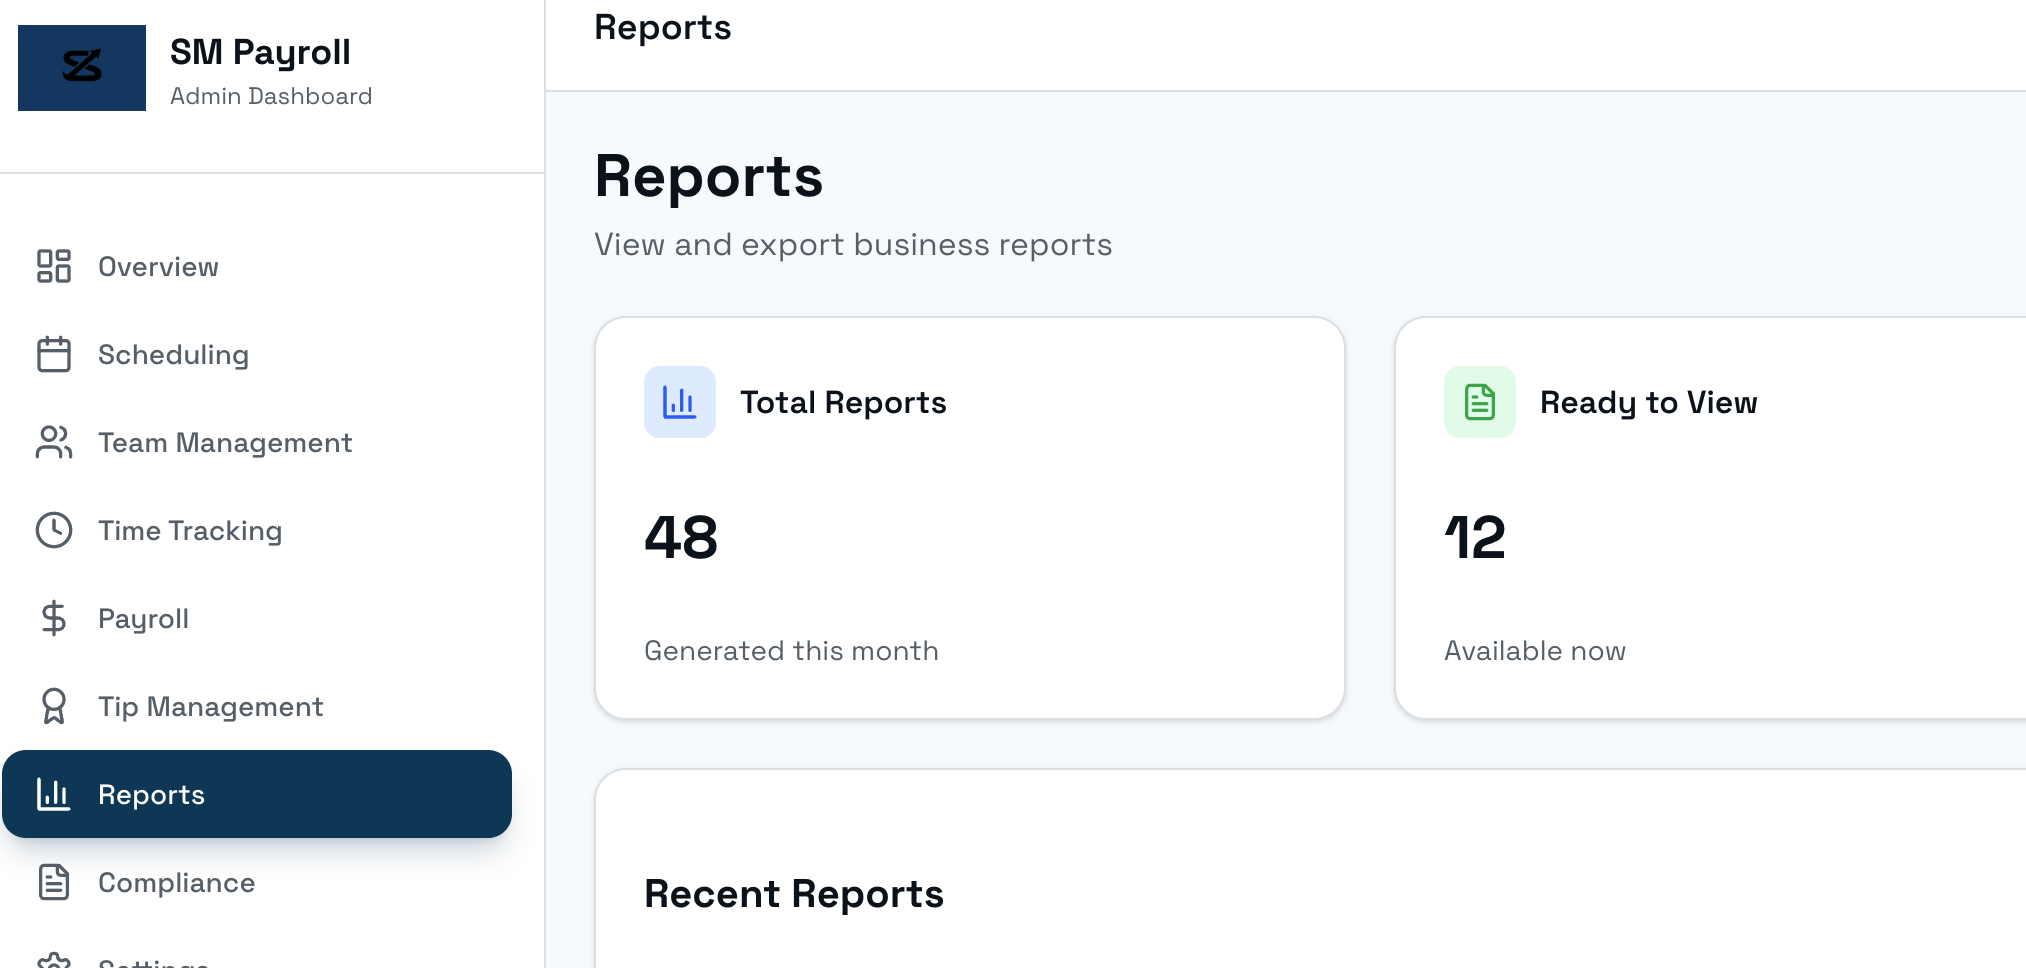
Task: Click the Reports page breadcrumb title
Action: pyautogui.click(x=662, y=28)
